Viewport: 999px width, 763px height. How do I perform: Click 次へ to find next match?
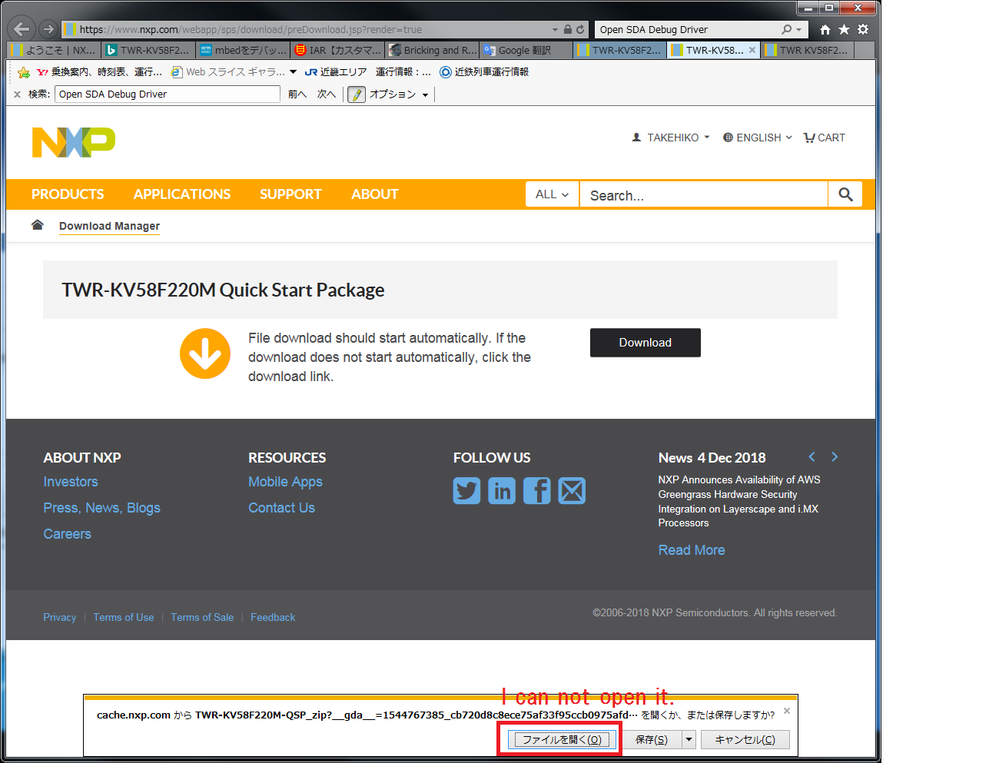click(326, 94)
